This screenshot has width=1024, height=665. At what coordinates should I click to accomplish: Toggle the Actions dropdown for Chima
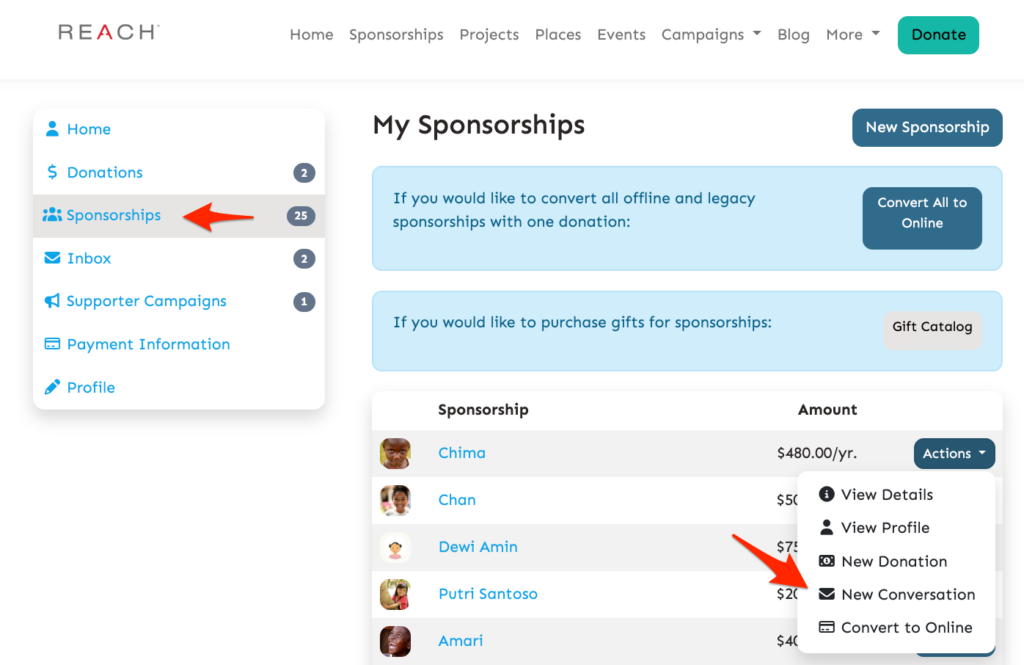[953, 453]
